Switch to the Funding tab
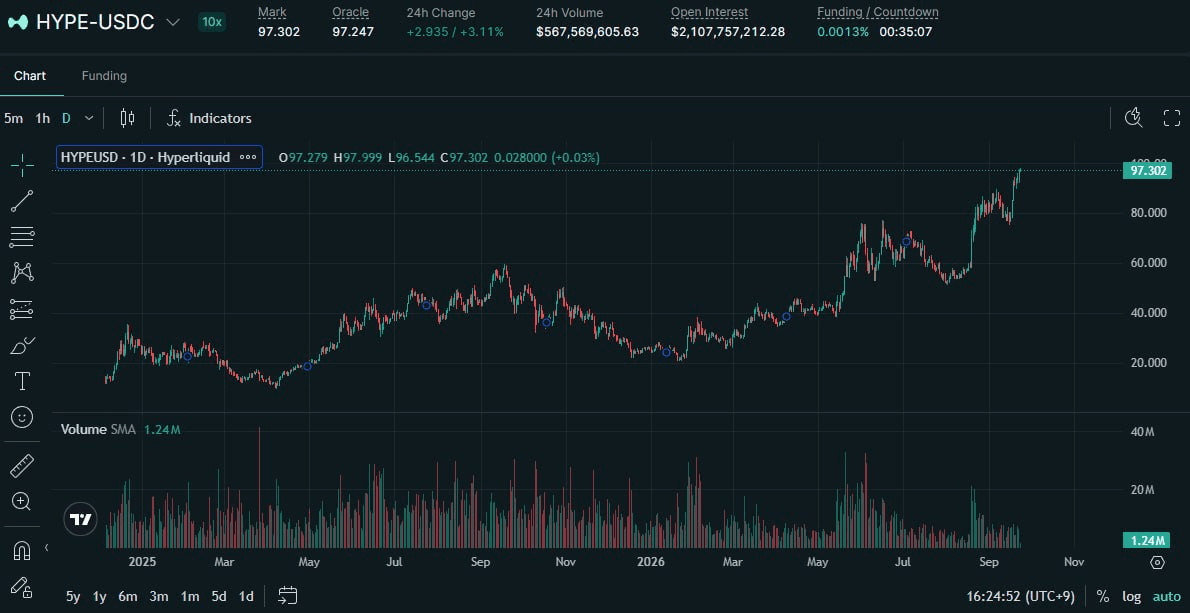 [104, 76]
